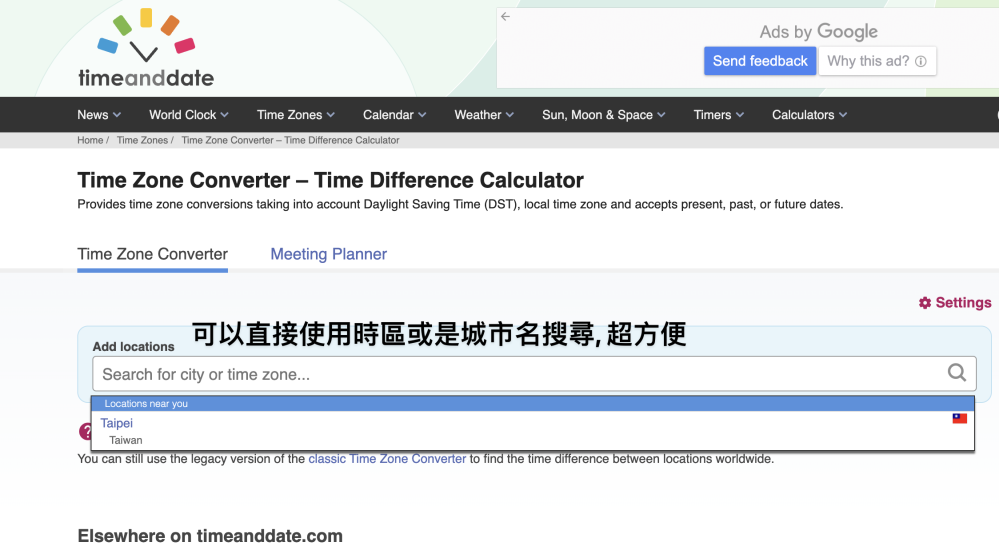Open the Sun, Moon & Space menu
Viewport: 999px width, 550px height.
click(x=603, y=115)
